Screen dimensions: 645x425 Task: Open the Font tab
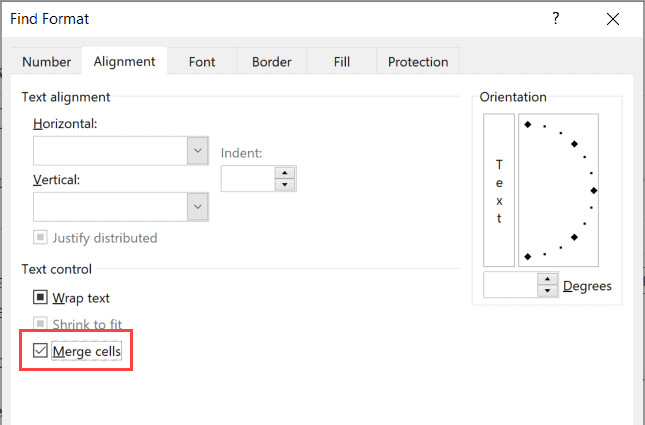202,62
